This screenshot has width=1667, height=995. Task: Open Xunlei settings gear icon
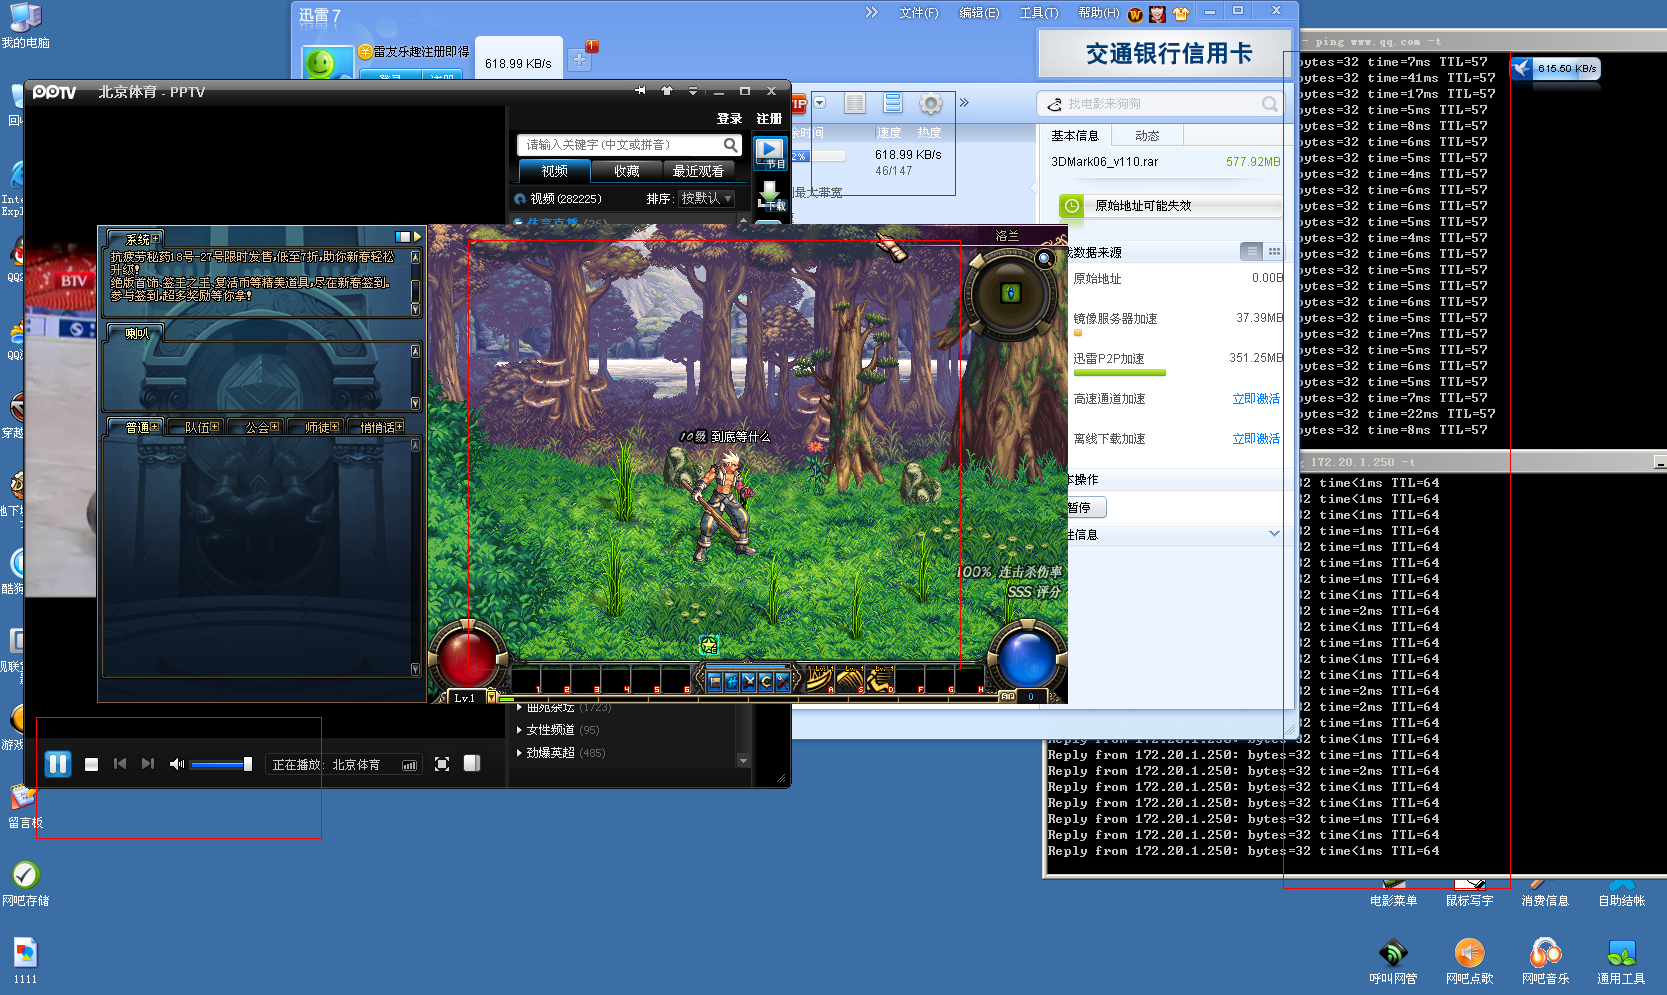[x=931, y=104]
